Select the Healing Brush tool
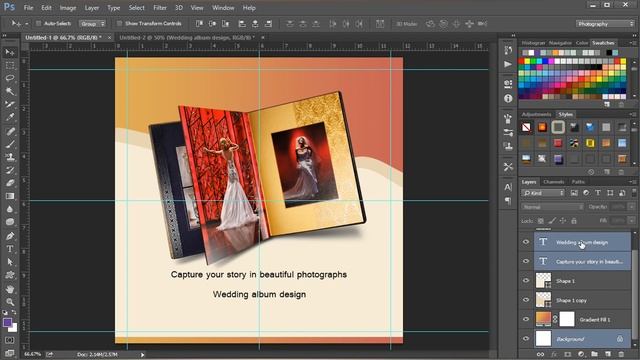The height and width of the screenshot is (360, 640). pyautogui.click(x=10, y=131)
